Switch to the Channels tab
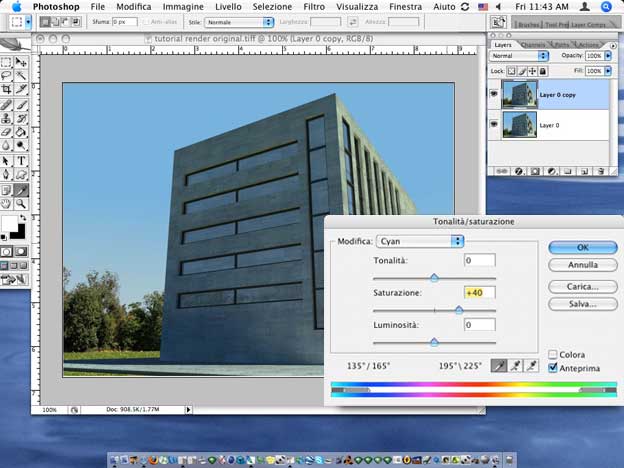Viewport: 624px width, 468px height. point(534,44)
